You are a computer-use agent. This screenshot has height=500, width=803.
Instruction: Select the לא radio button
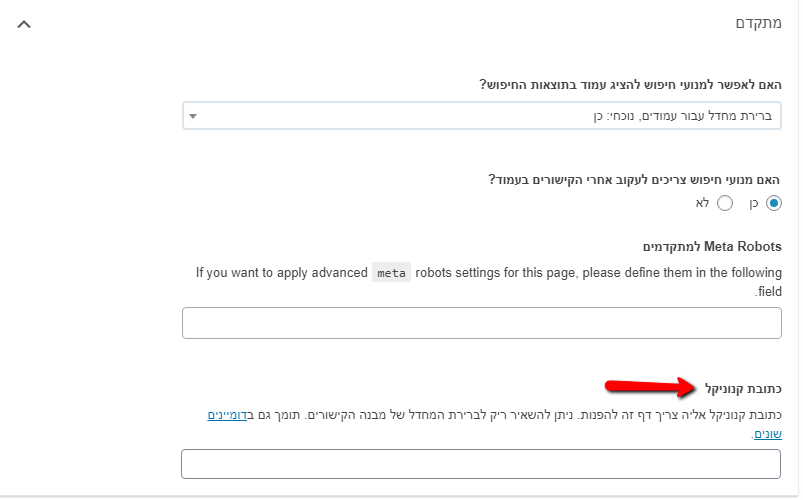725,203
